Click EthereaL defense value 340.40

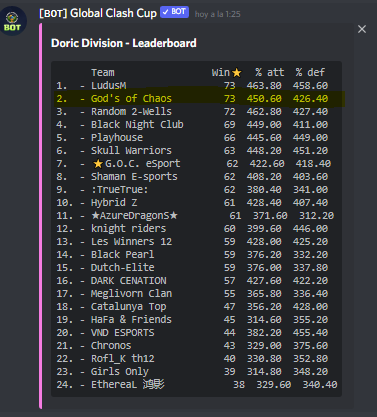pos(320,384)
